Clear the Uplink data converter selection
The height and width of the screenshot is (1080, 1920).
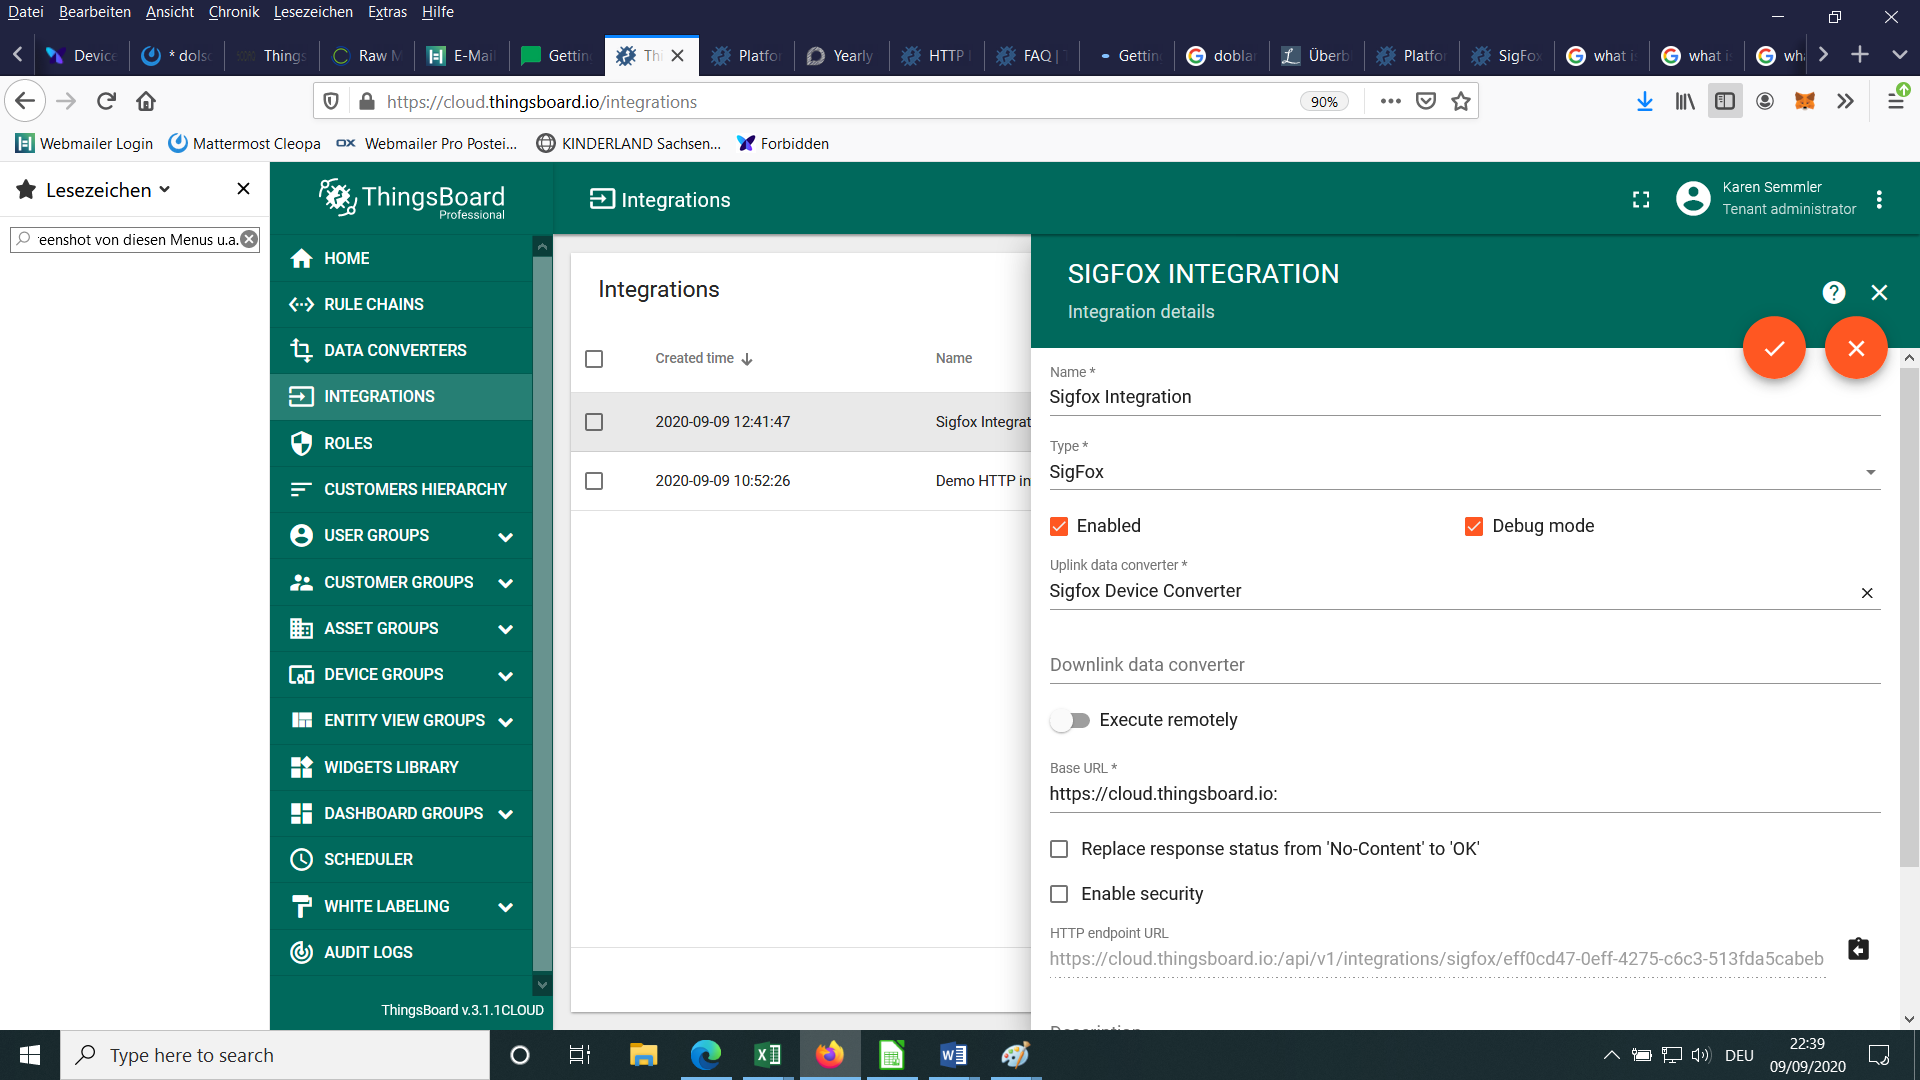coord(1867,593)
